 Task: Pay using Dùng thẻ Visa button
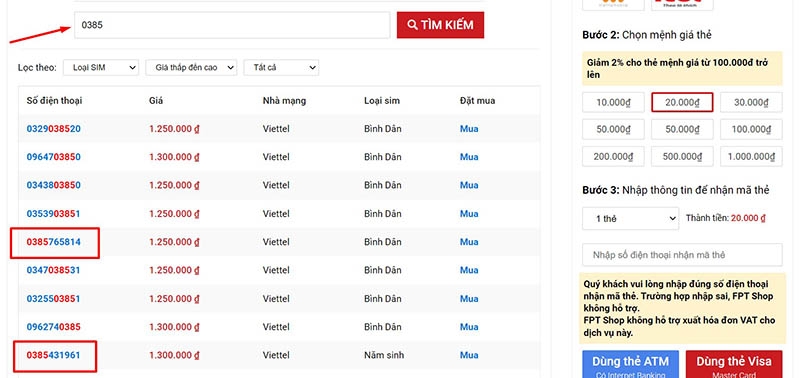point(734,364)
